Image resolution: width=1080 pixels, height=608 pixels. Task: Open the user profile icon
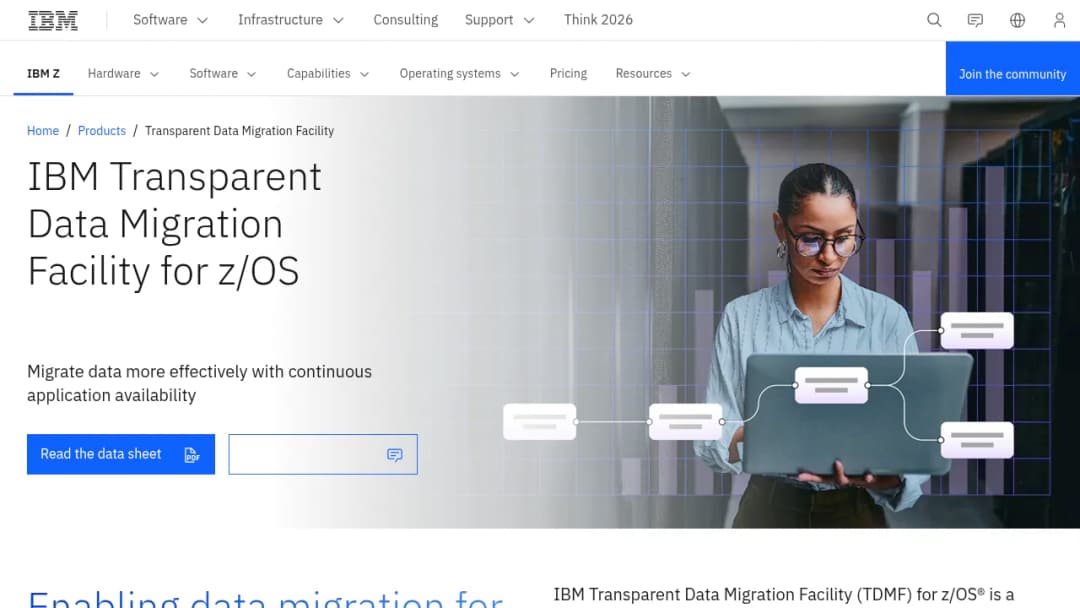click(1059, 20)
